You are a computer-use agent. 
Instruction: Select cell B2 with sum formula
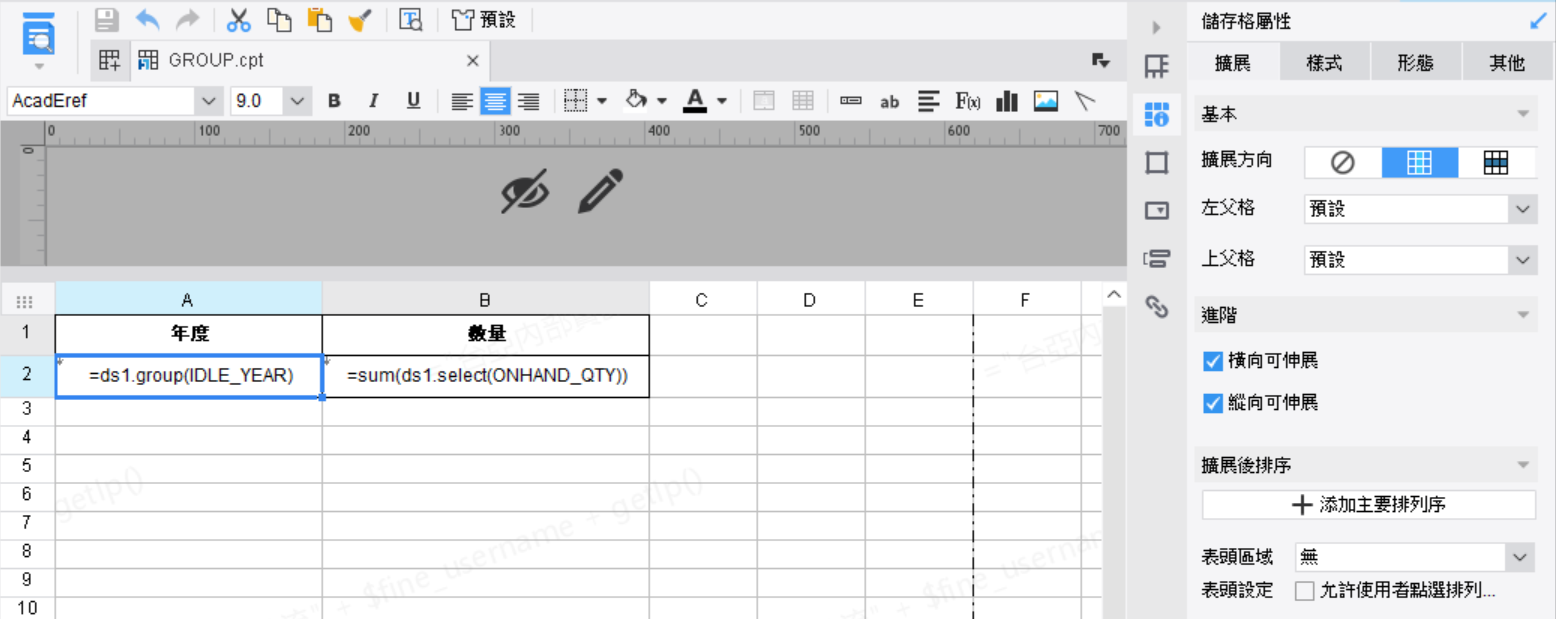pos(486,376)
